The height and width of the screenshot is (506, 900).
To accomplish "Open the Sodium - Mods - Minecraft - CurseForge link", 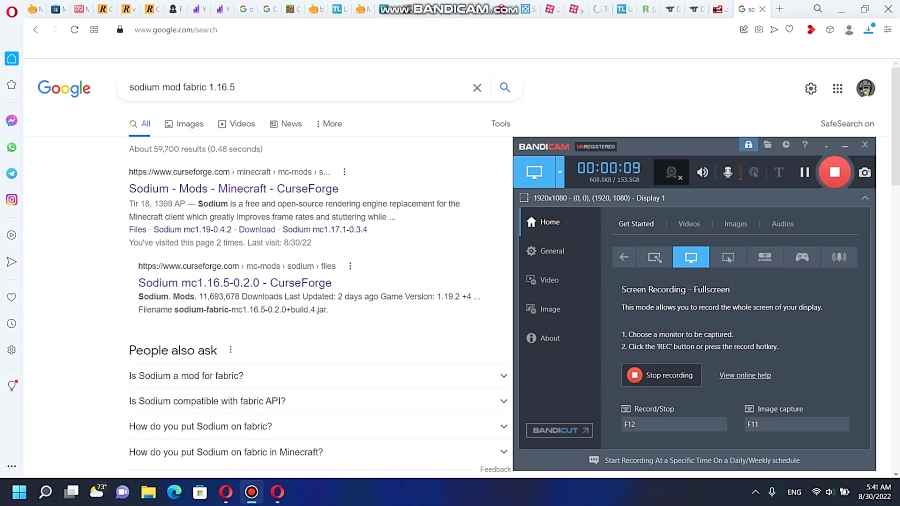I will click(x=233, y=188).
